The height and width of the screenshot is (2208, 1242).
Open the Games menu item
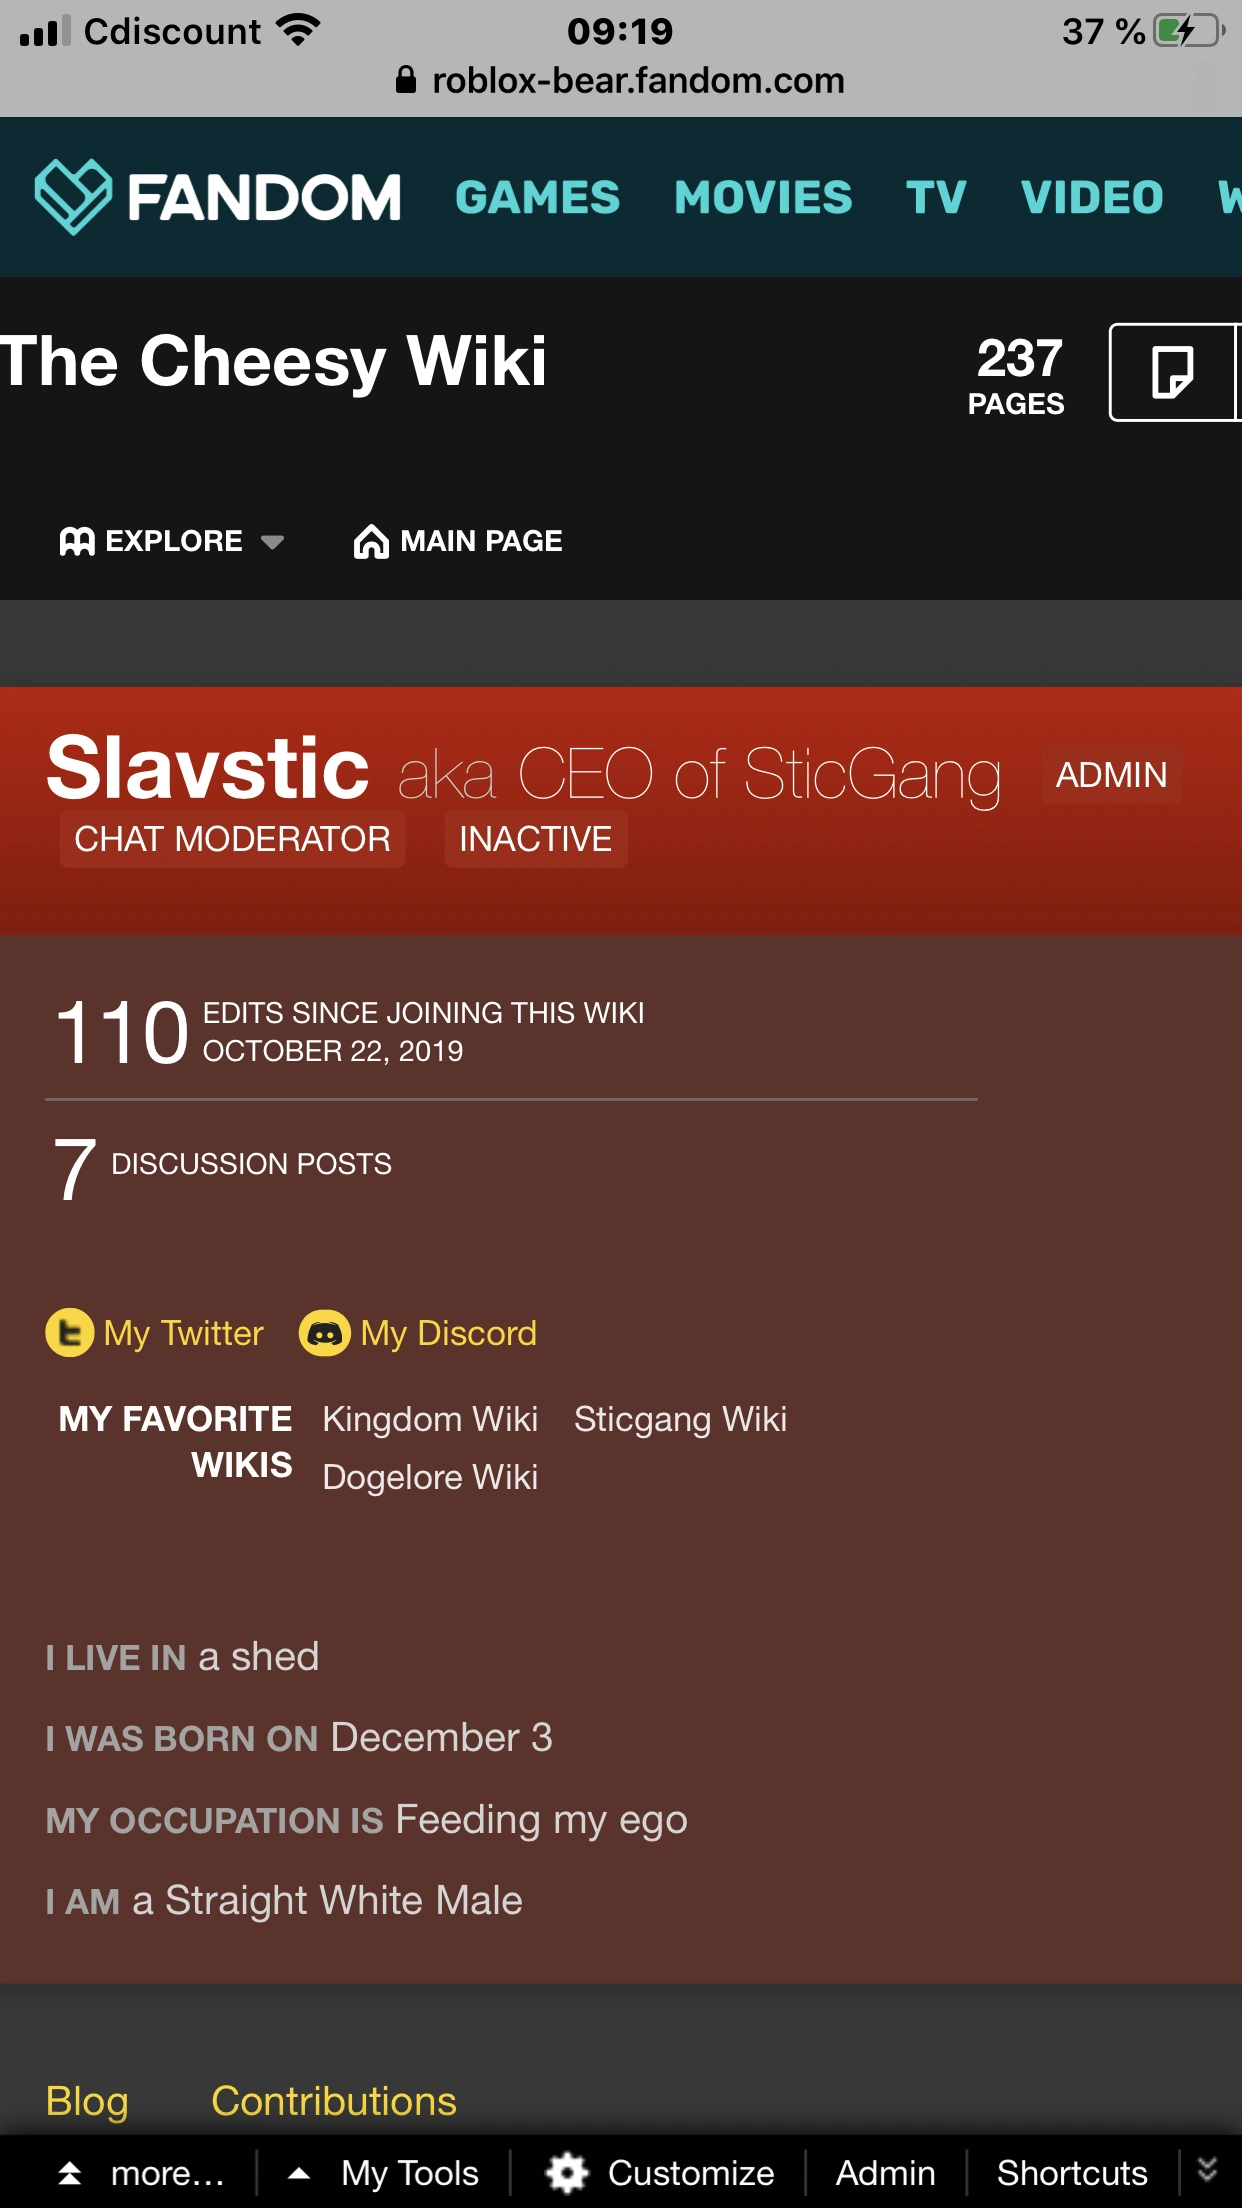[x=537, y=197]
